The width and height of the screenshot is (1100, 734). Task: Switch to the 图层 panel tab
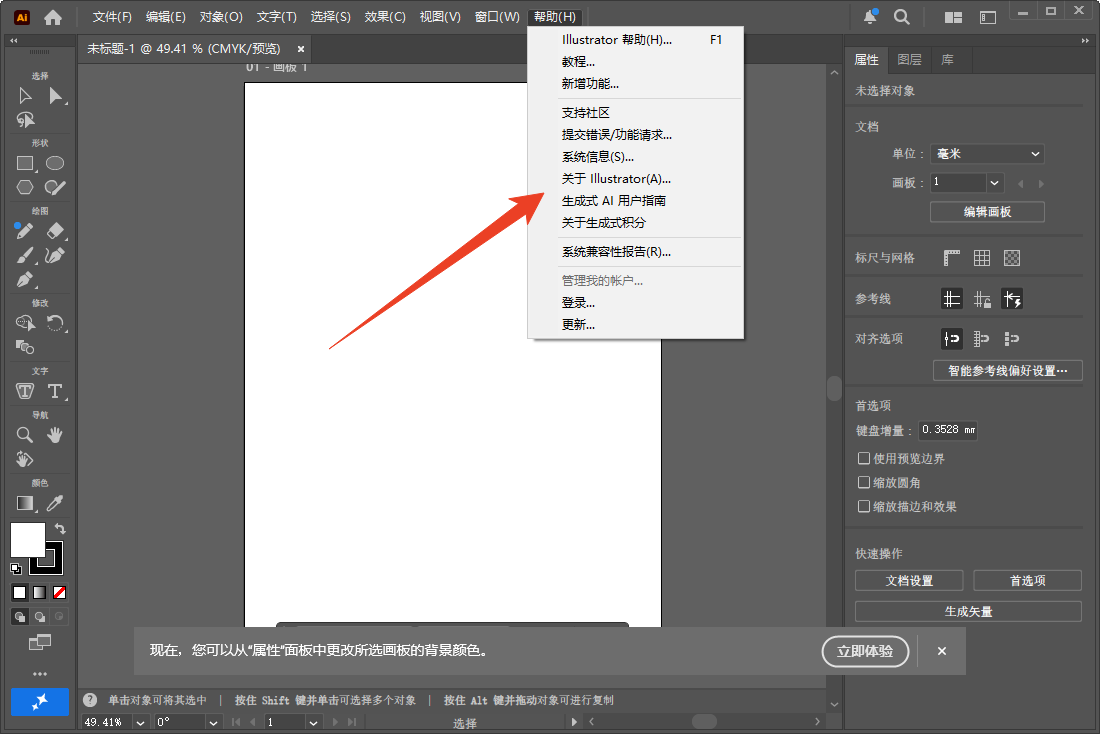909,59
